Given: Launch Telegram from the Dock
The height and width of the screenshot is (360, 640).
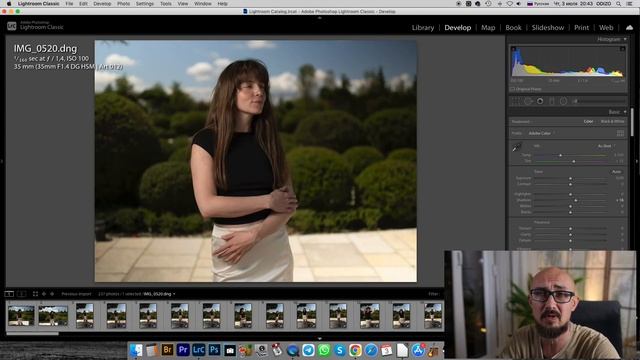Looking at the screenshot, I should point(308,350).
